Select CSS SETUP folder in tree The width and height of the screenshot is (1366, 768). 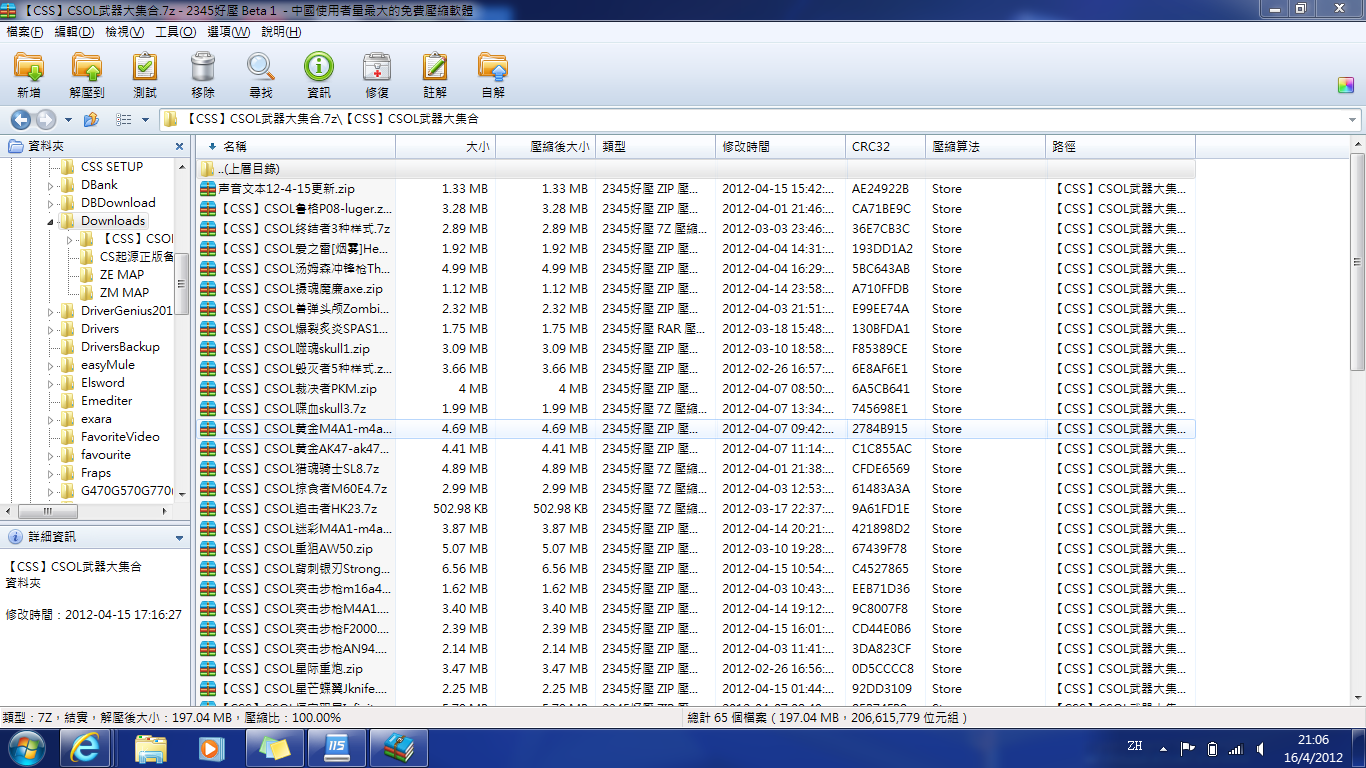tap(112, 166)
